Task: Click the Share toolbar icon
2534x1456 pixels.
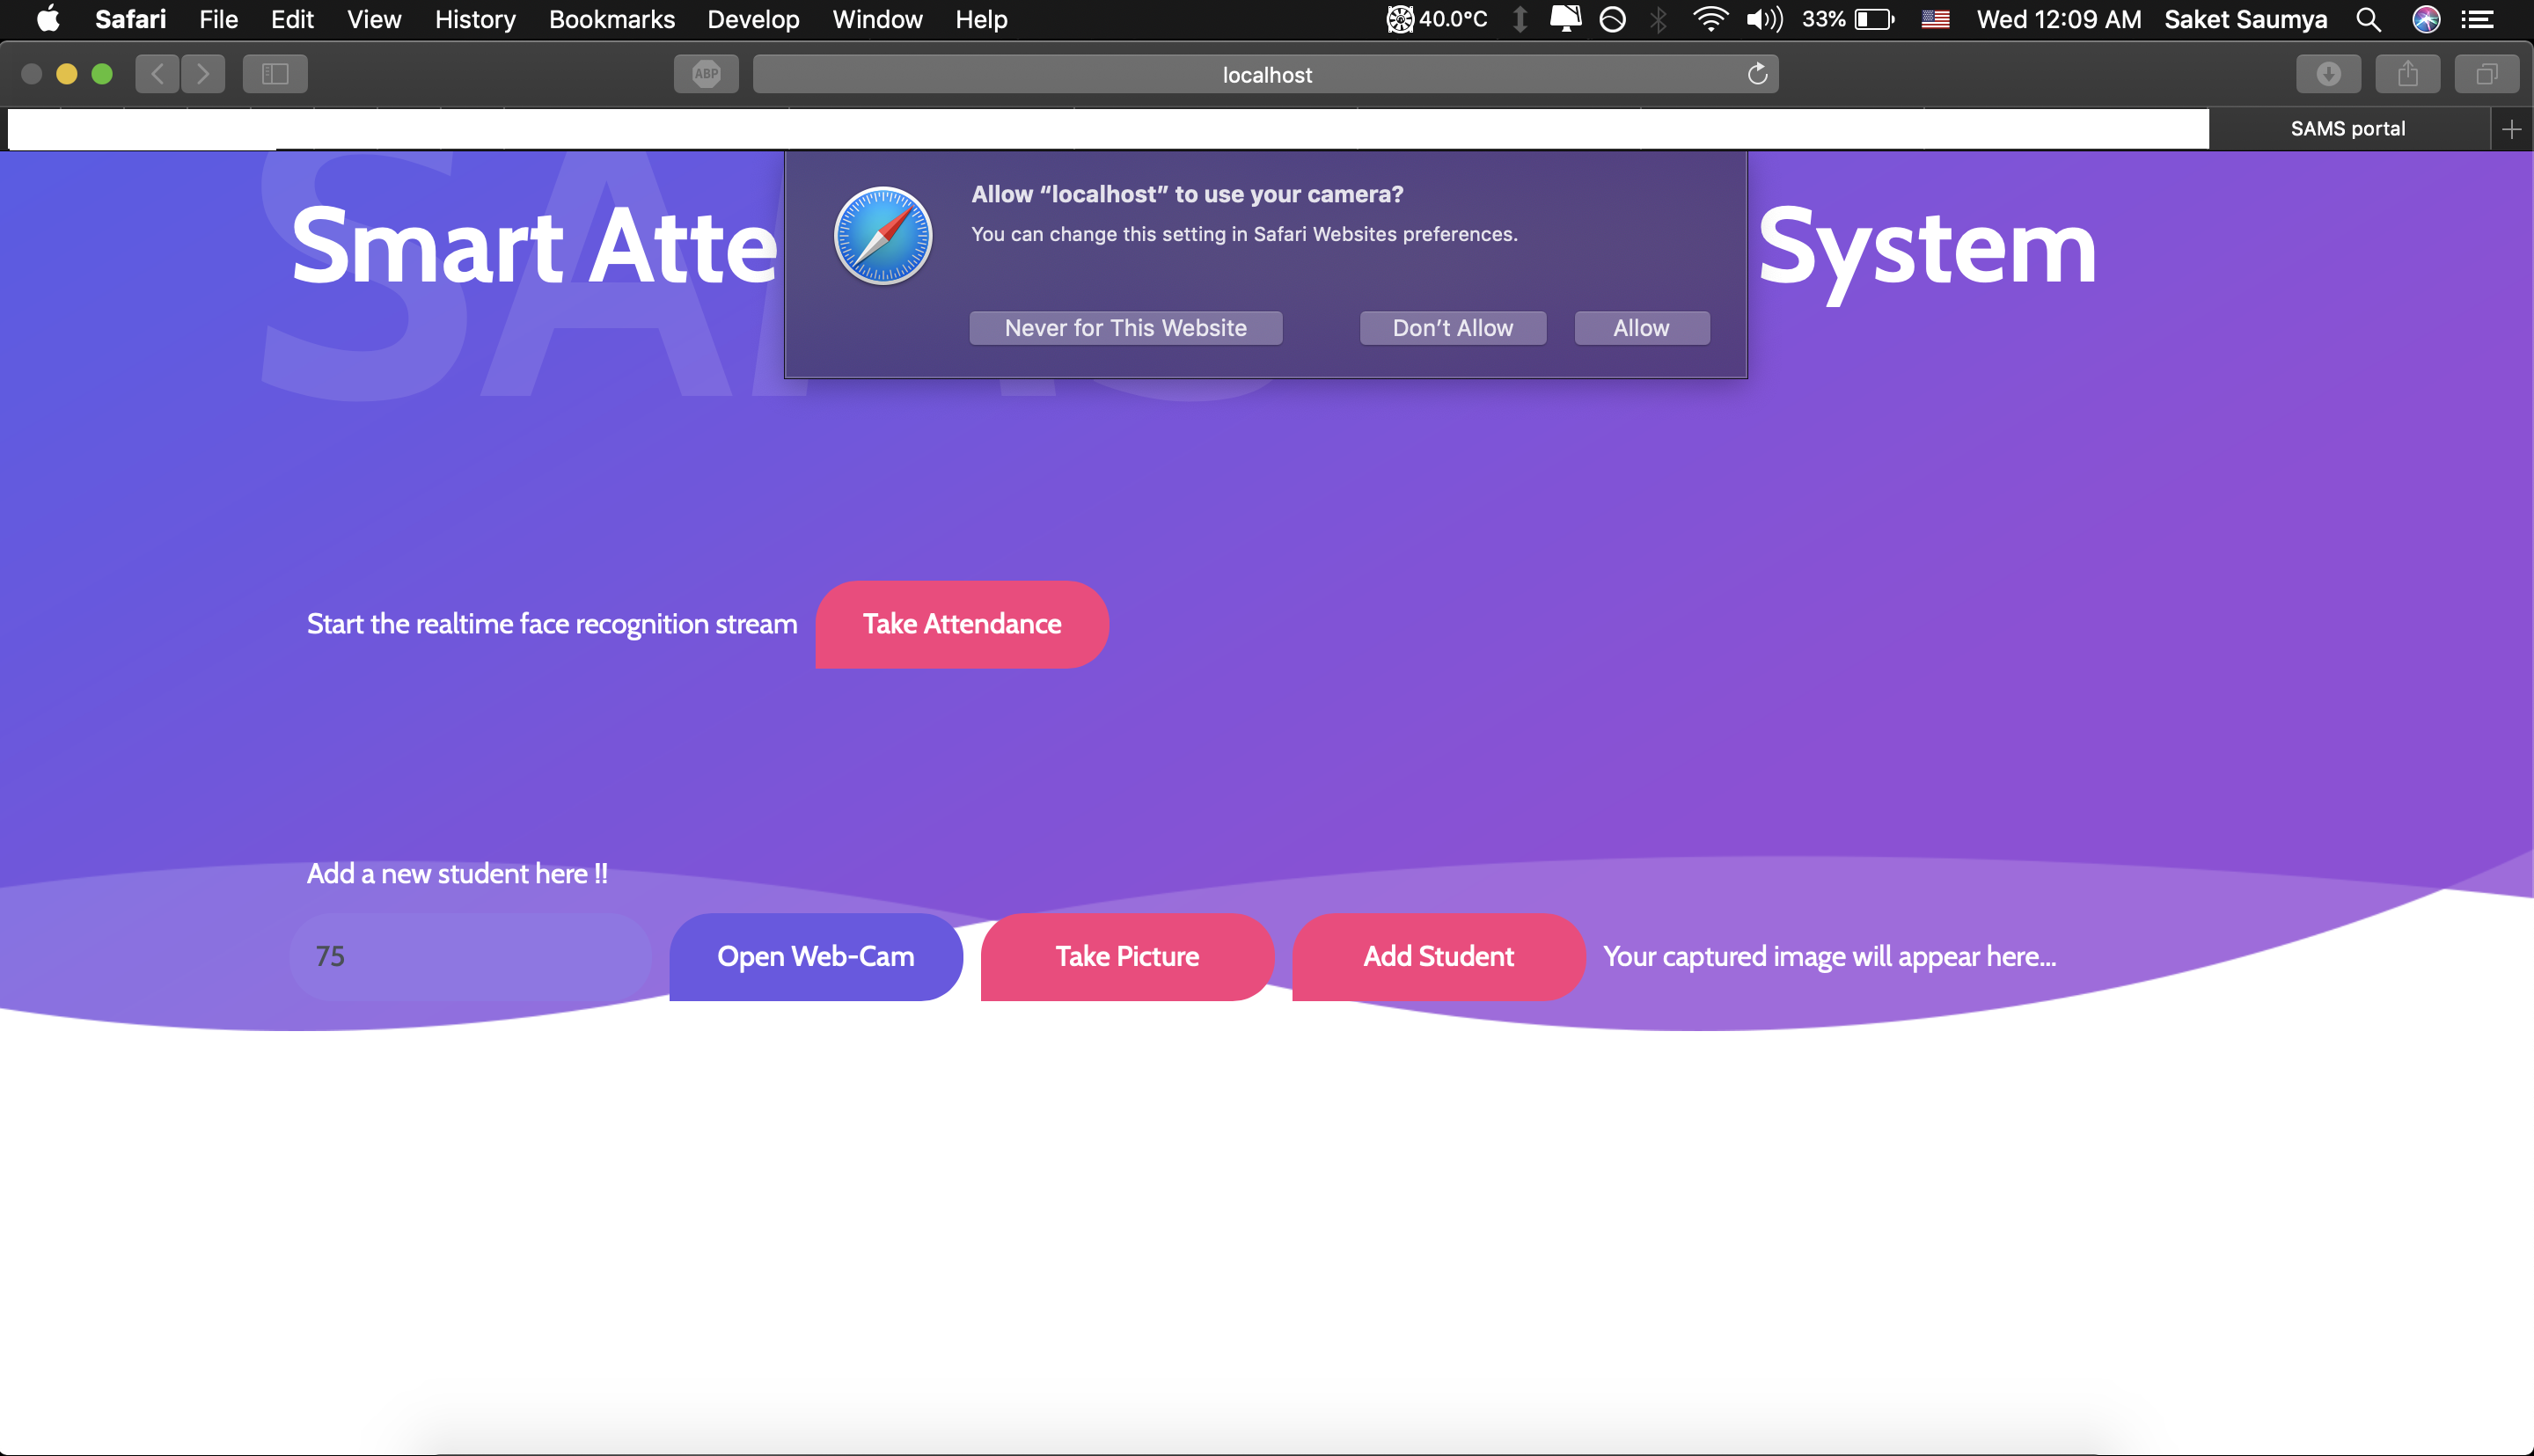Action: tap(2407, 74)
